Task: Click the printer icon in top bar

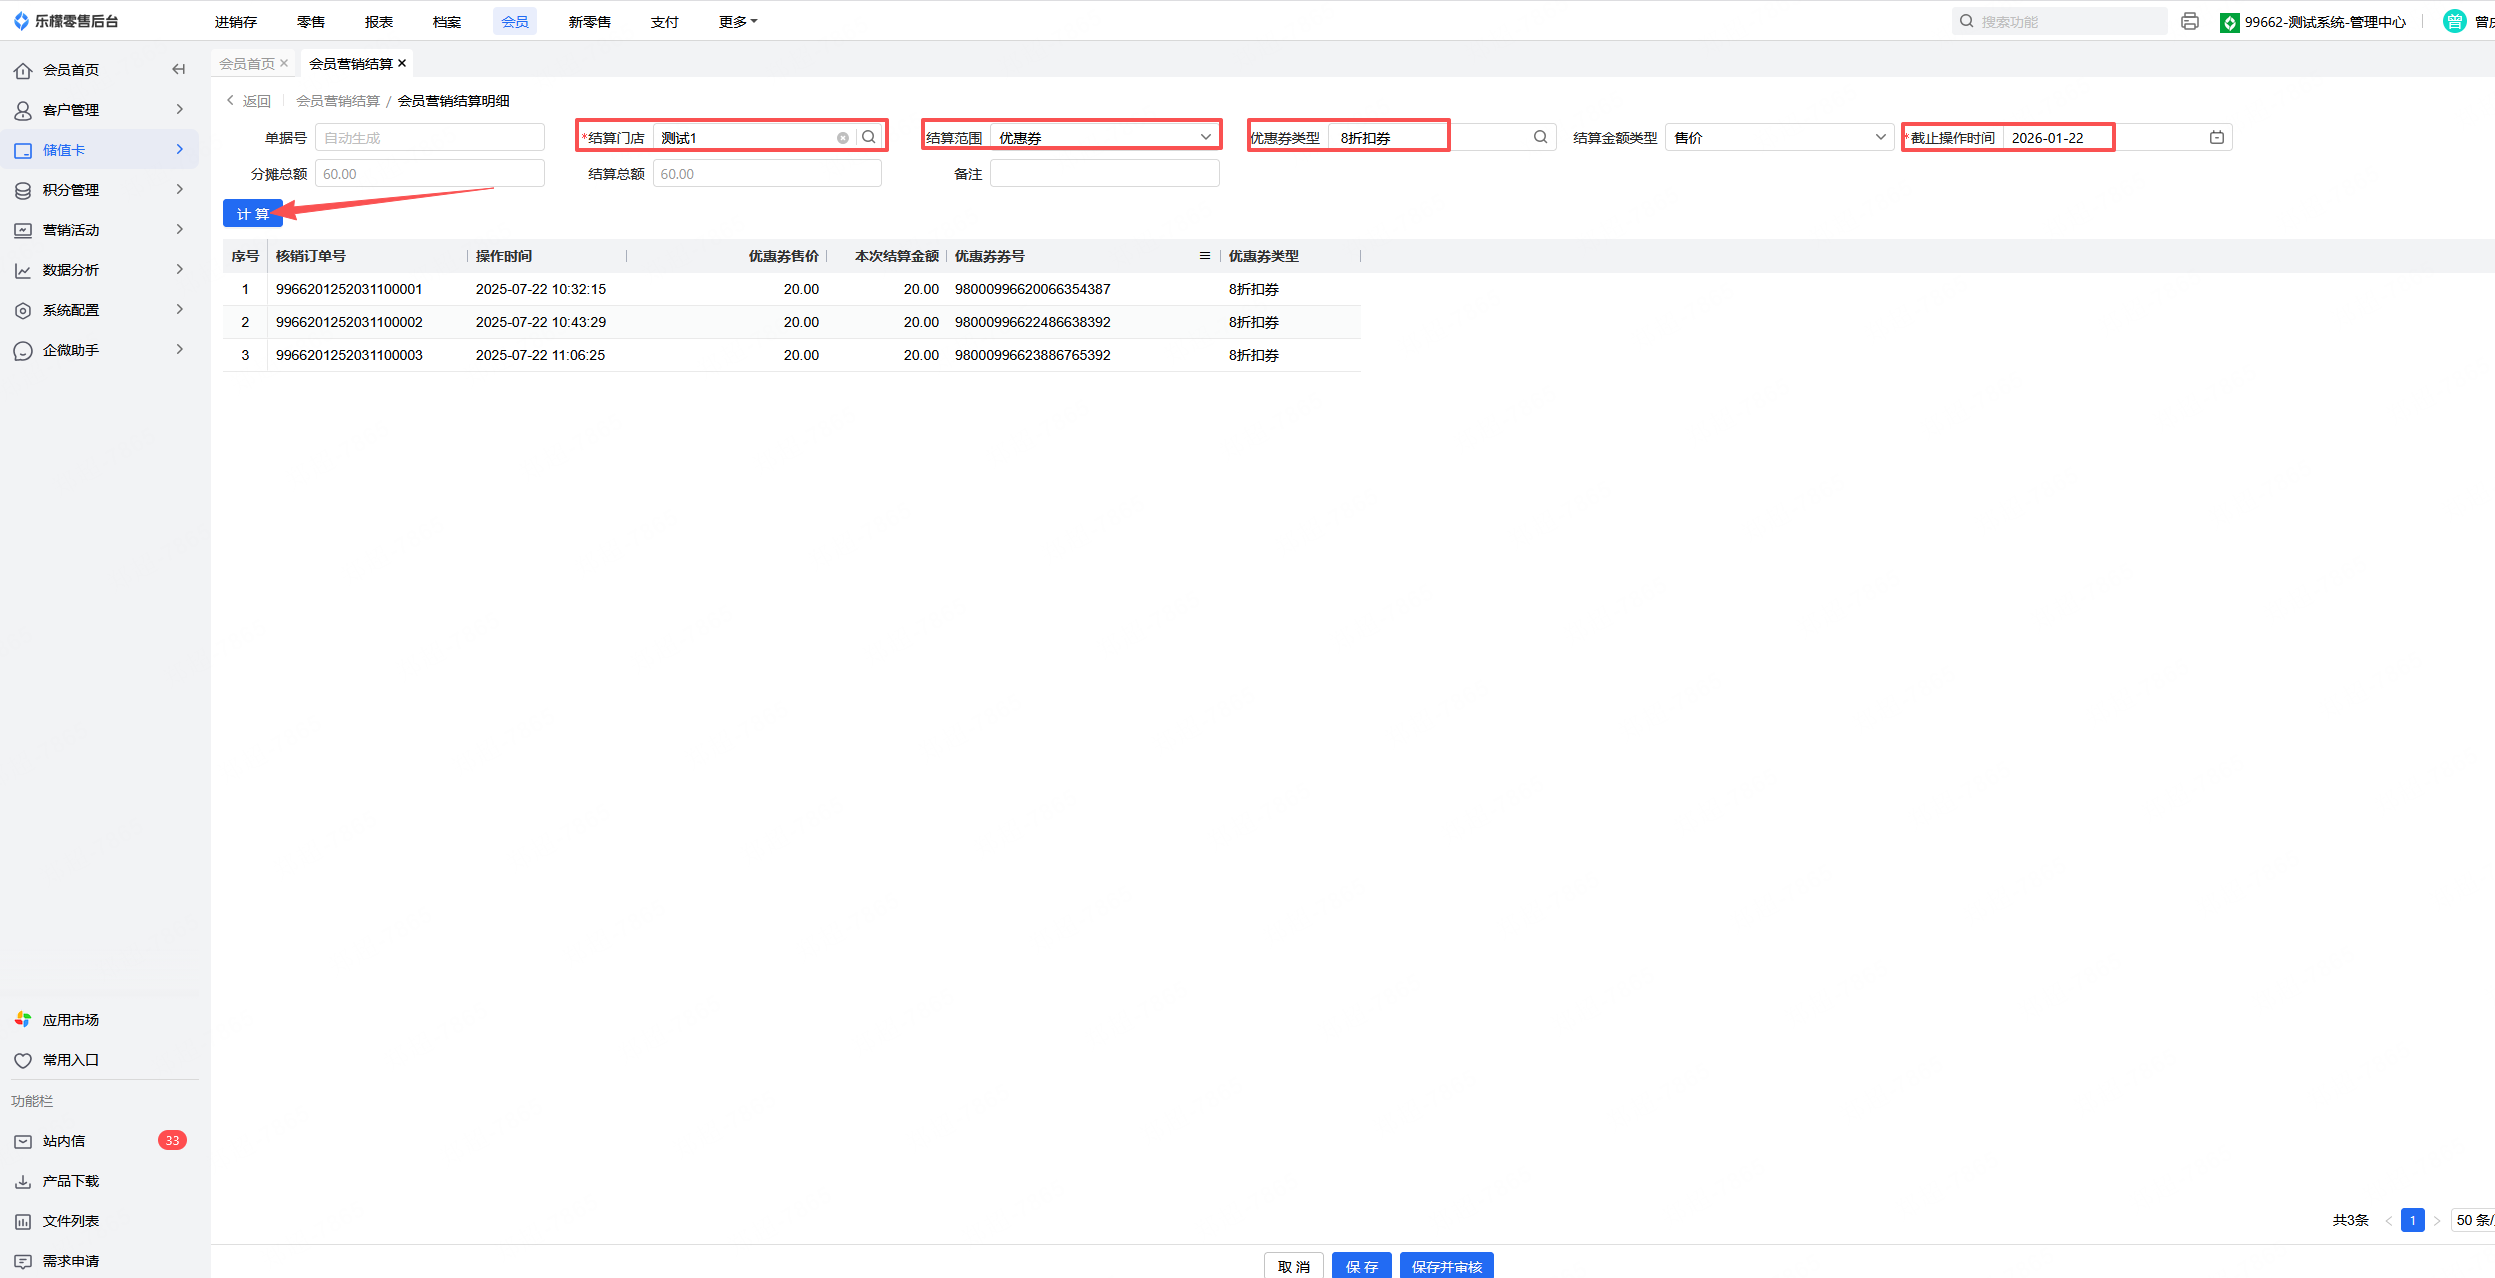Action: pyautogui.click(x=2190, y=21)
